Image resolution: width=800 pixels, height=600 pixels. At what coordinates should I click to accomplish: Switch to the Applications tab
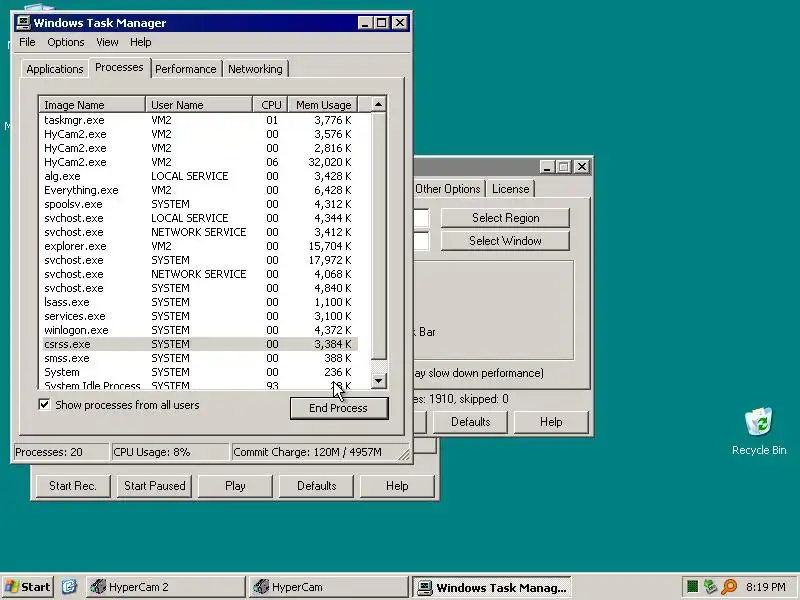[55, 69]
